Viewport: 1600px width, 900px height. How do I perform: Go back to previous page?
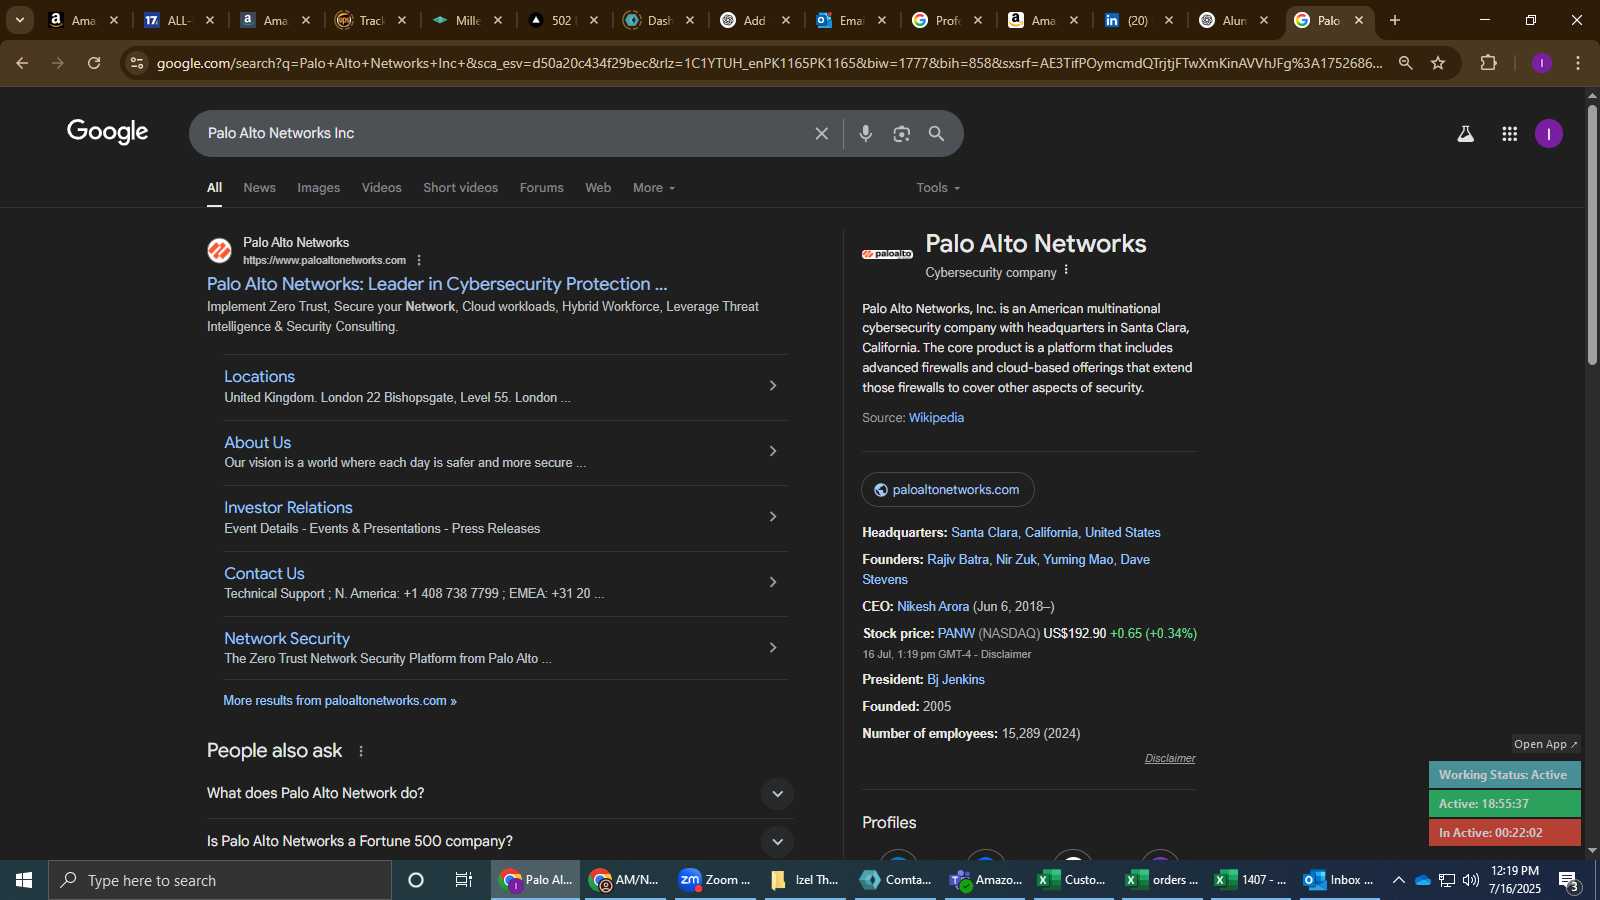point(22,63)
